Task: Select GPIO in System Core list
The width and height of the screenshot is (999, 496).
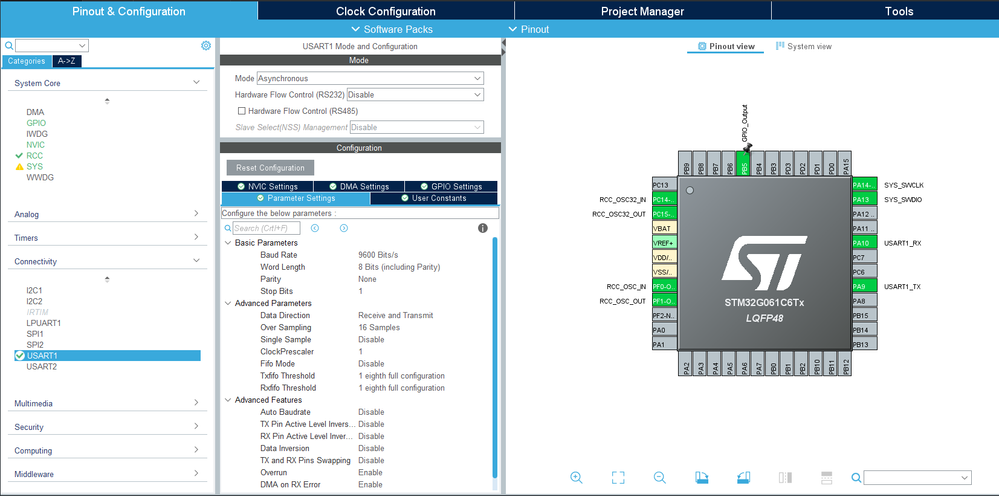Action: 36,123
